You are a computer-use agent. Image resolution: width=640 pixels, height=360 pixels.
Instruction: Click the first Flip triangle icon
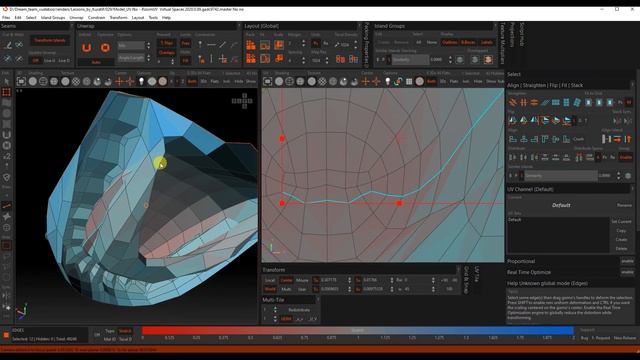(512, 120)
